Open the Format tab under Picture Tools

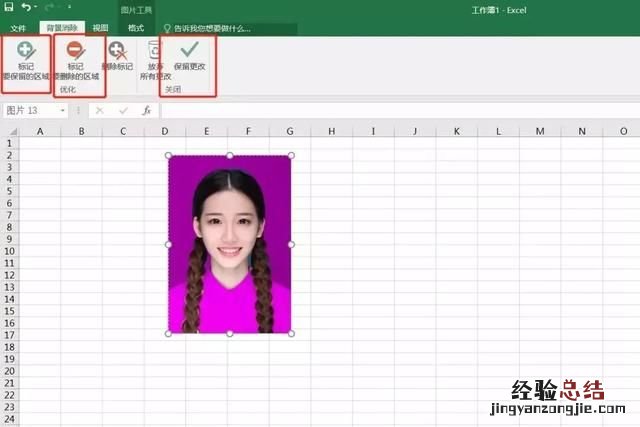click(x=136, y=29)
